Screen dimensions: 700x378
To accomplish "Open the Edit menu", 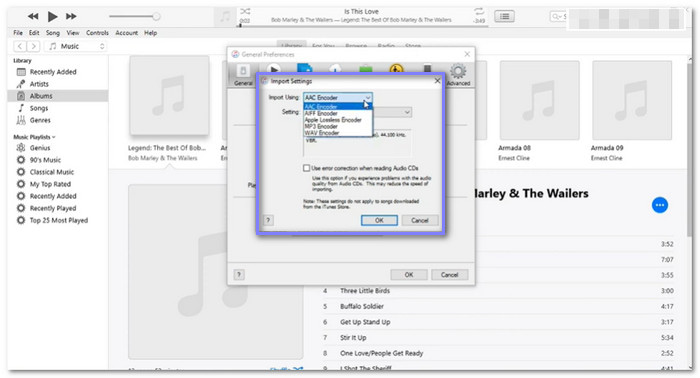I will (34, 33).
